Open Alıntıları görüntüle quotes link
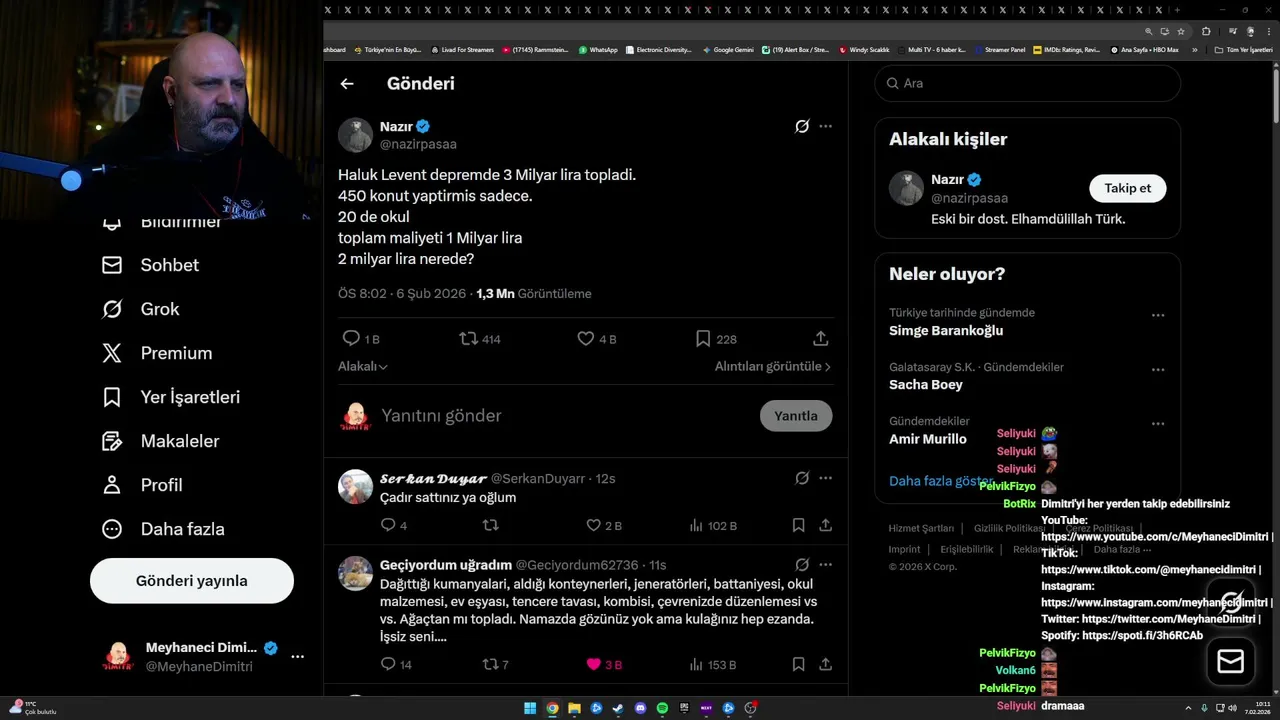The image size is (1280, 720). point(773,367)
